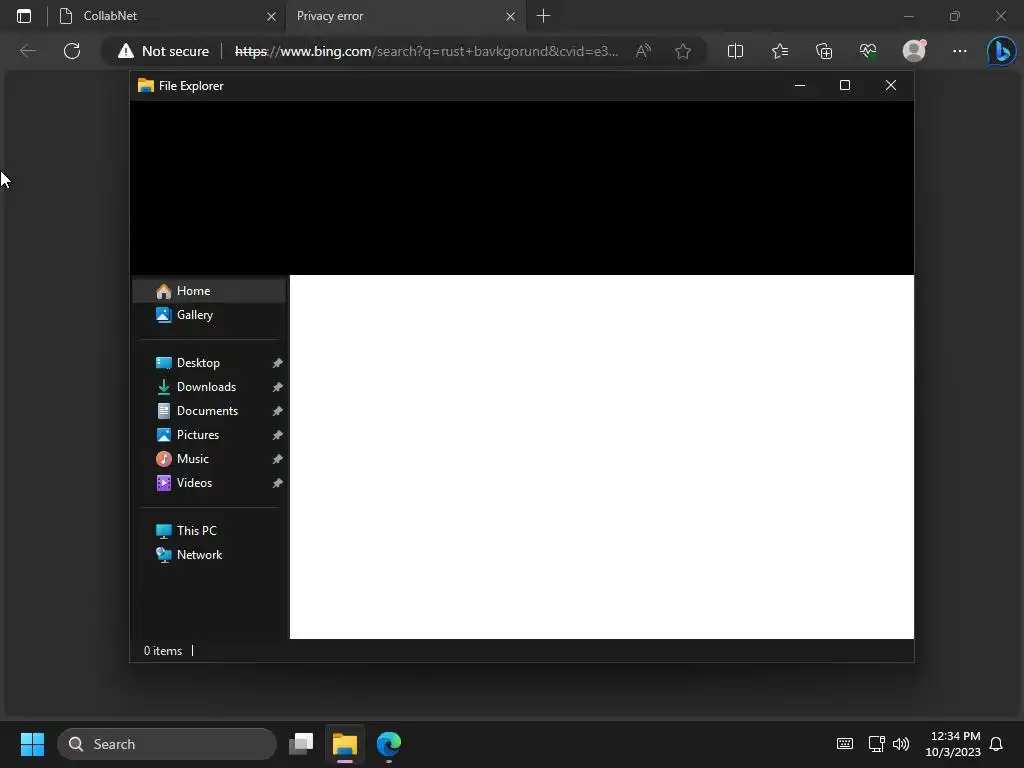Switch to the Privacy error tab
This screenshot has width=1024, height=768.
[x=405, y=16]
